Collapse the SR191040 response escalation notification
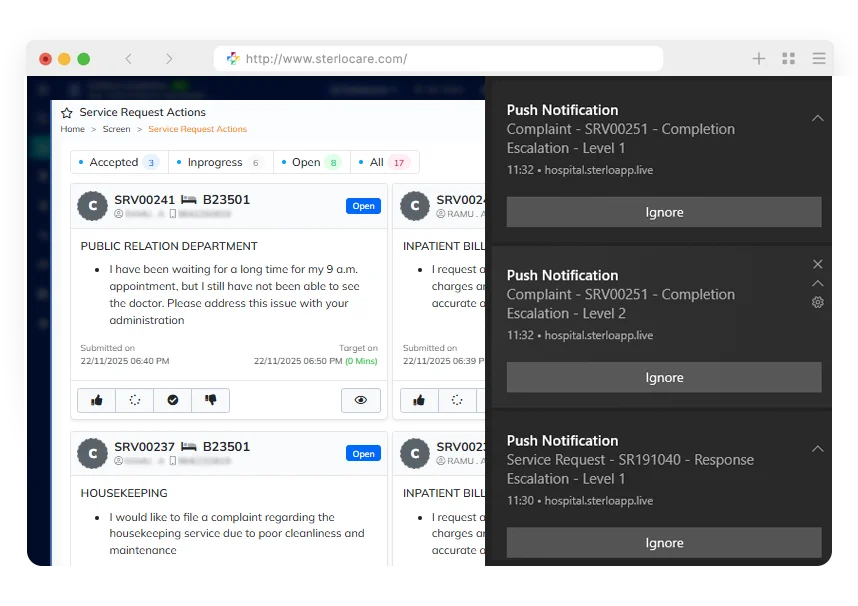Screen dimensions: 858x606 [x=818, y=449]
